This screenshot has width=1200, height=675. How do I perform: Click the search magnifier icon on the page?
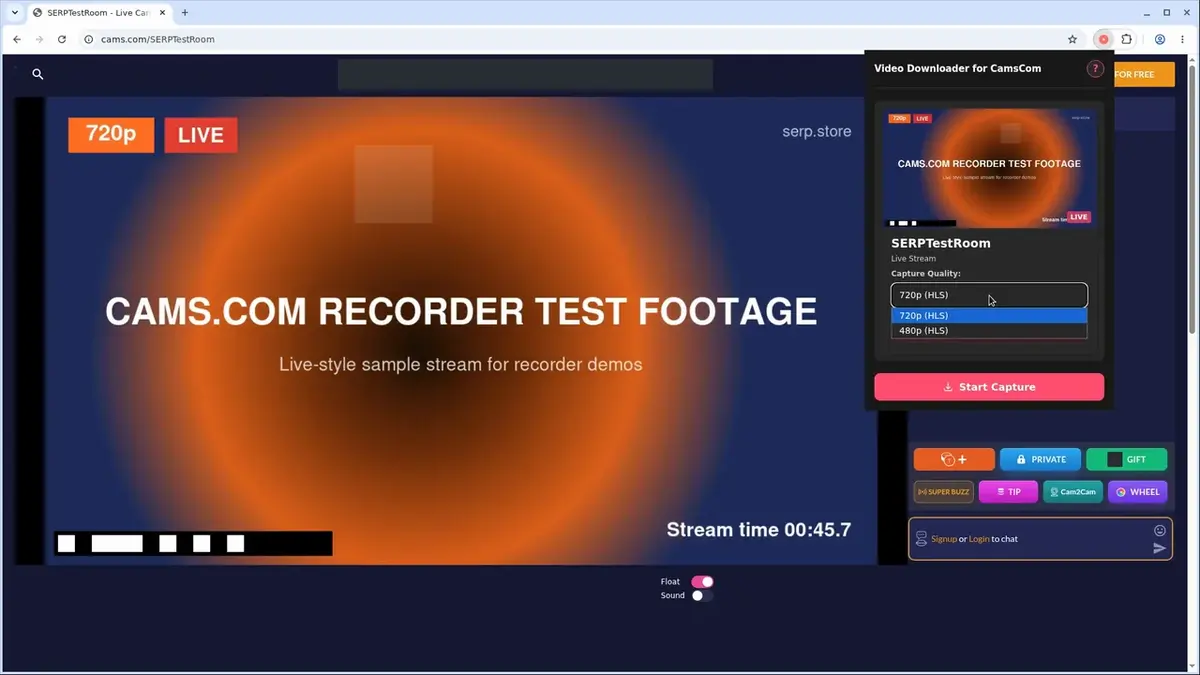click(x=38, y=74)
